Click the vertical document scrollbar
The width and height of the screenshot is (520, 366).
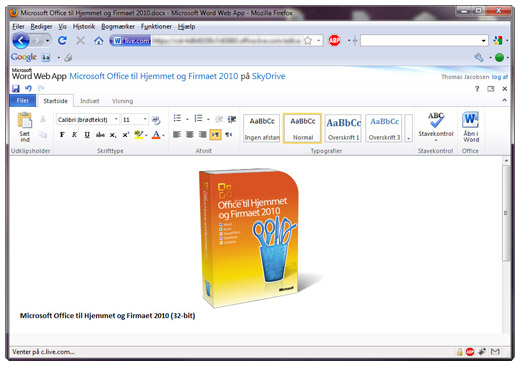(x=506, y=212)
